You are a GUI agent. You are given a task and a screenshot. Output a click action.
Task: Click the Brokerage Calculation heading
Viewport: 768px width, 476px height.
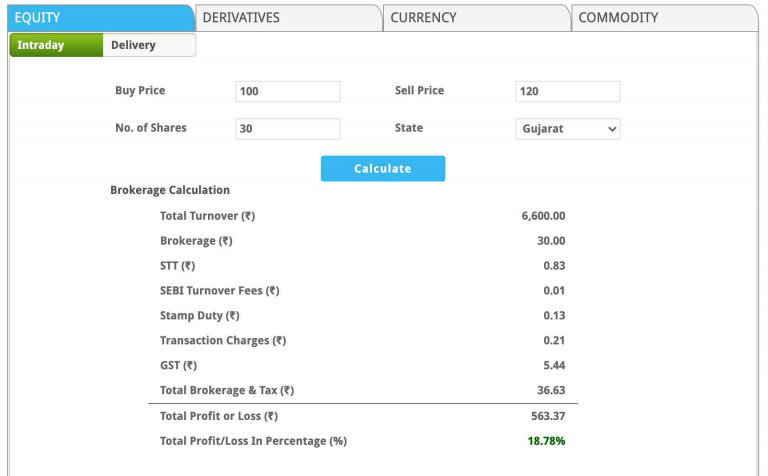click(x=170, y=190)
